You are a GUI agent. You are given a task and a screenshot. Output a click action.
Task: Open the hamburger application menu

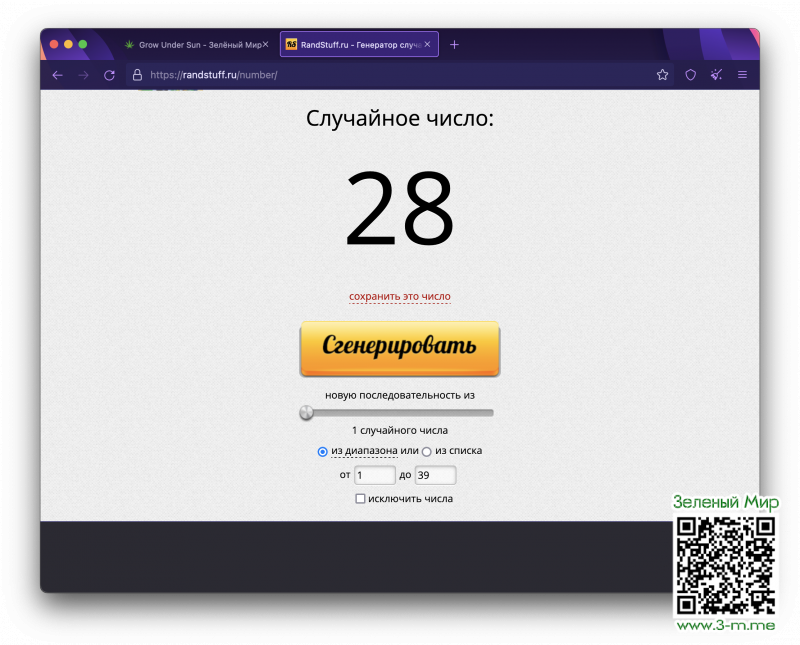pyautogui.click(x=742, y=75)
